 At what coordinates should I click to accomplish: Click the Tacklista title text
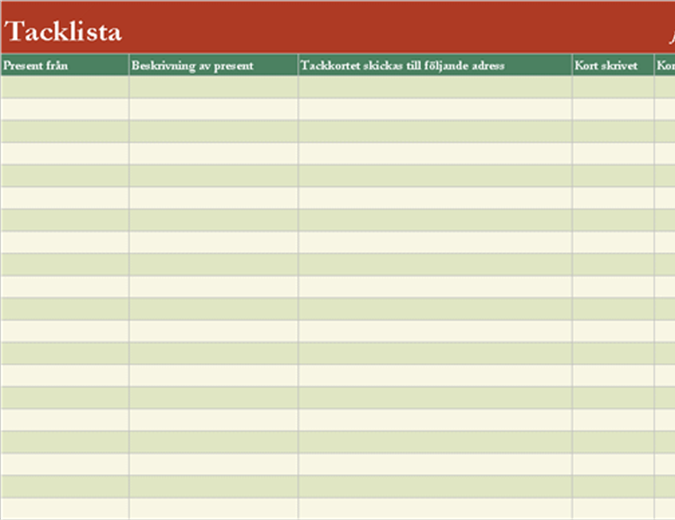pos(63,32)
